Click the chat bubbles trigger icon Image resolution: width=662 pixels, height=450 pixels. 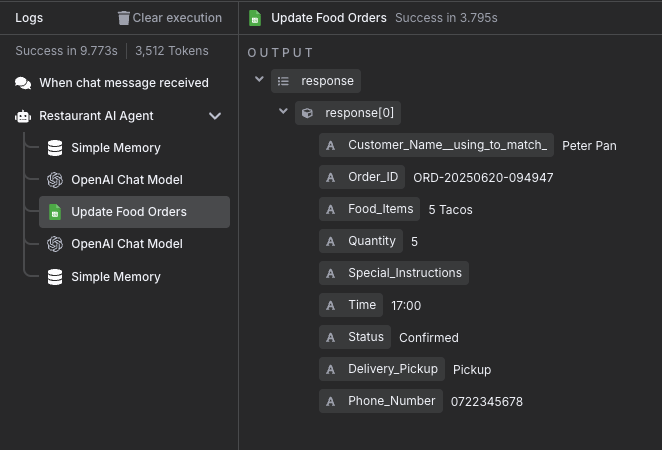[23, 83]
